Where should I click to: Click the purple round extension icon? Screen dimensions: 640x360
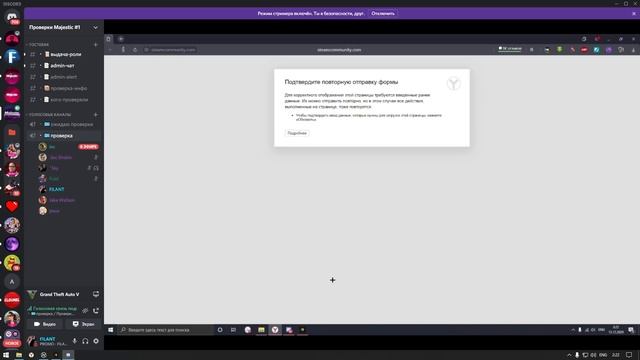pyautogui.click(x=609, y=50)
